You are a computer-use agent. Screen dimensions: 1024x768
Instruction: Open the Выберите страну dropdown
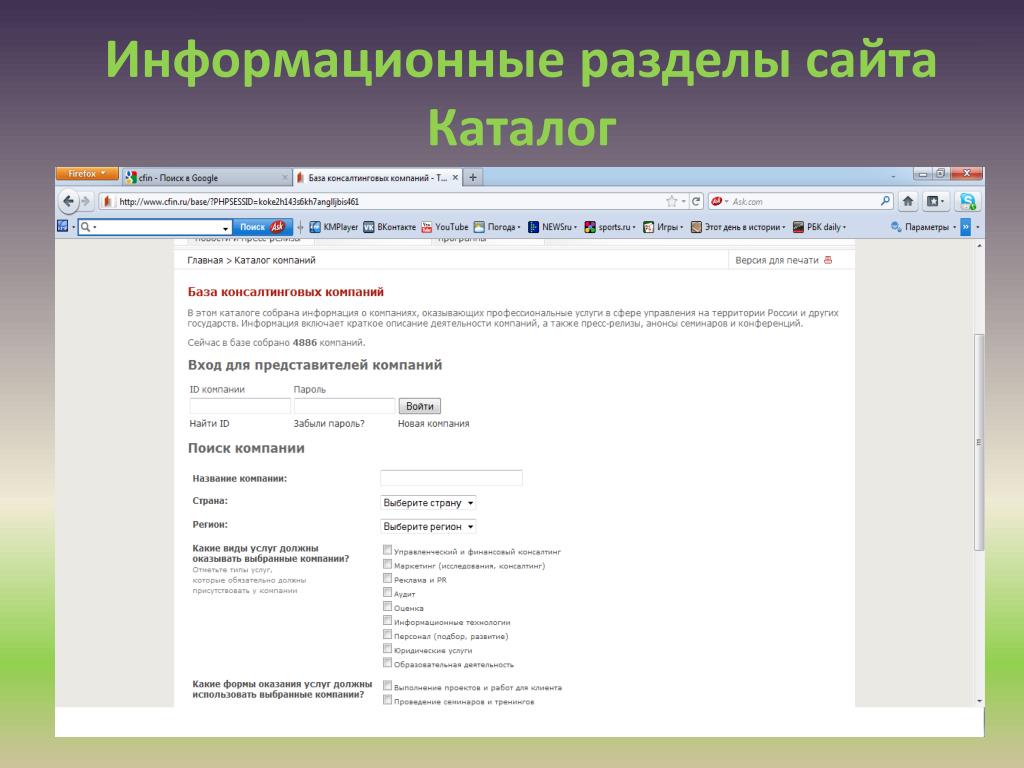[x=428, y=503]
